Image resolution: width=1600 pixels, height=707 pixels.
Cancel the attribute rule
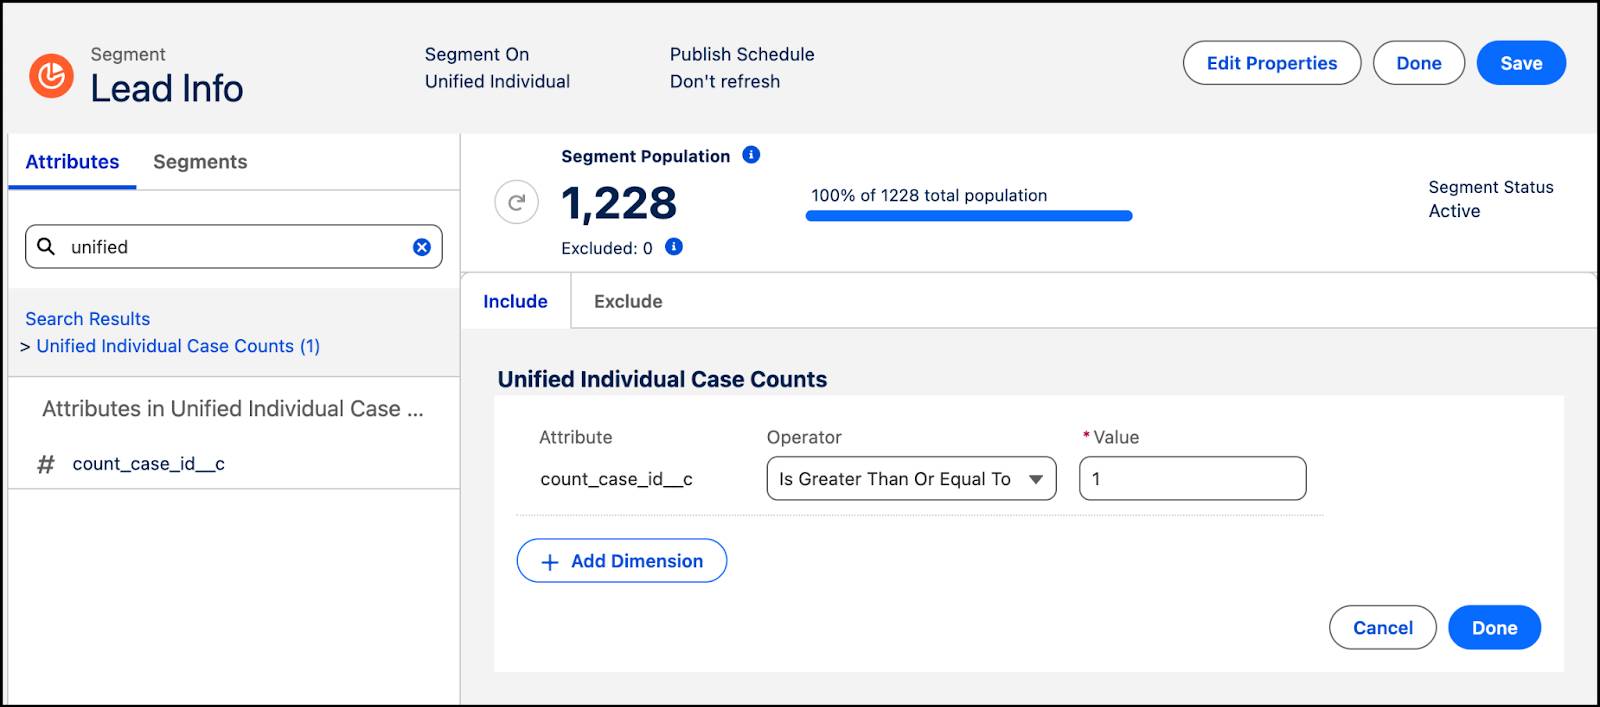click(x=1383, y=628)
